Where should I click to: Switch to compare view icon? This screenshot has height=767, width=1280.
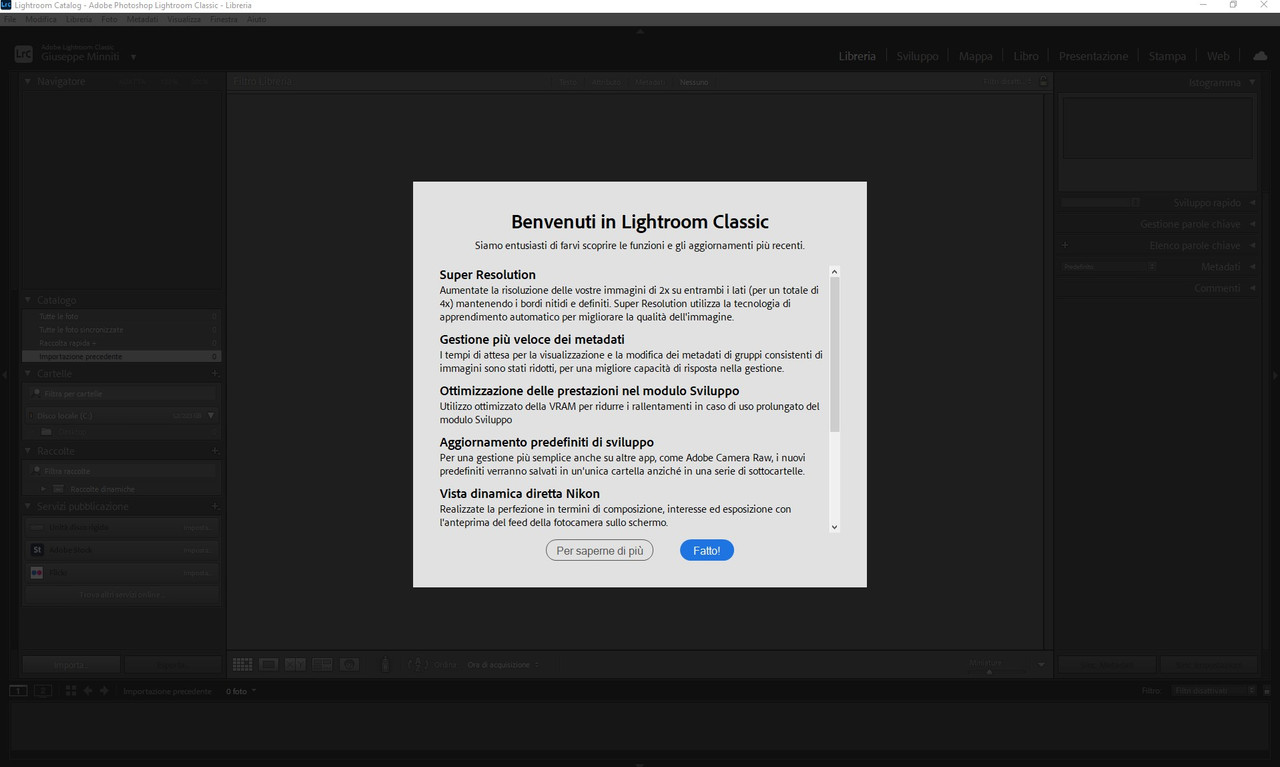[296, 664]
